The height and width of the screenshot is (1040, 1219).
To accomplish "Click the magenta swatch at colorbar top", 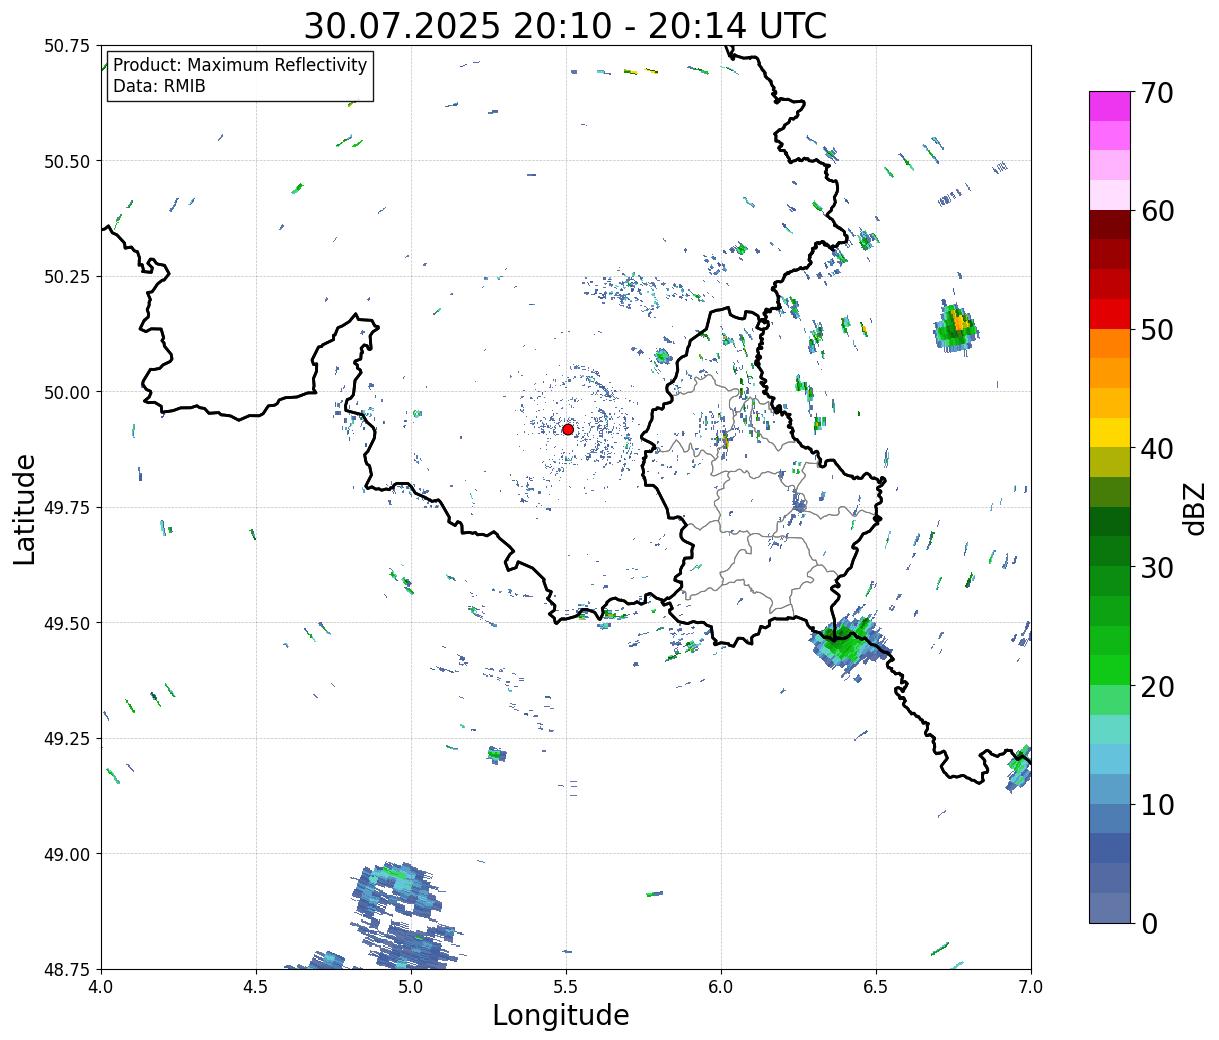I will 1110,106.
